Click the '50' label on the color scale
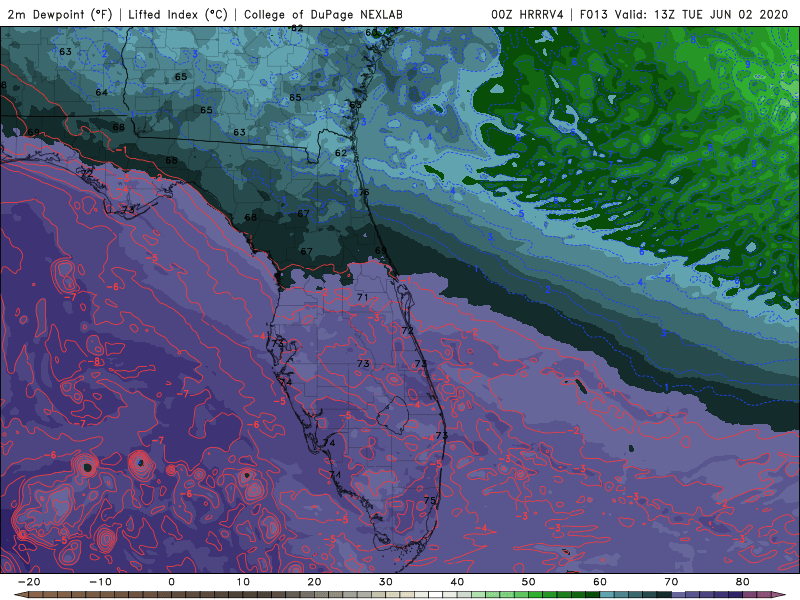Screen dimensions: 800x600 (x=529, y=582)
